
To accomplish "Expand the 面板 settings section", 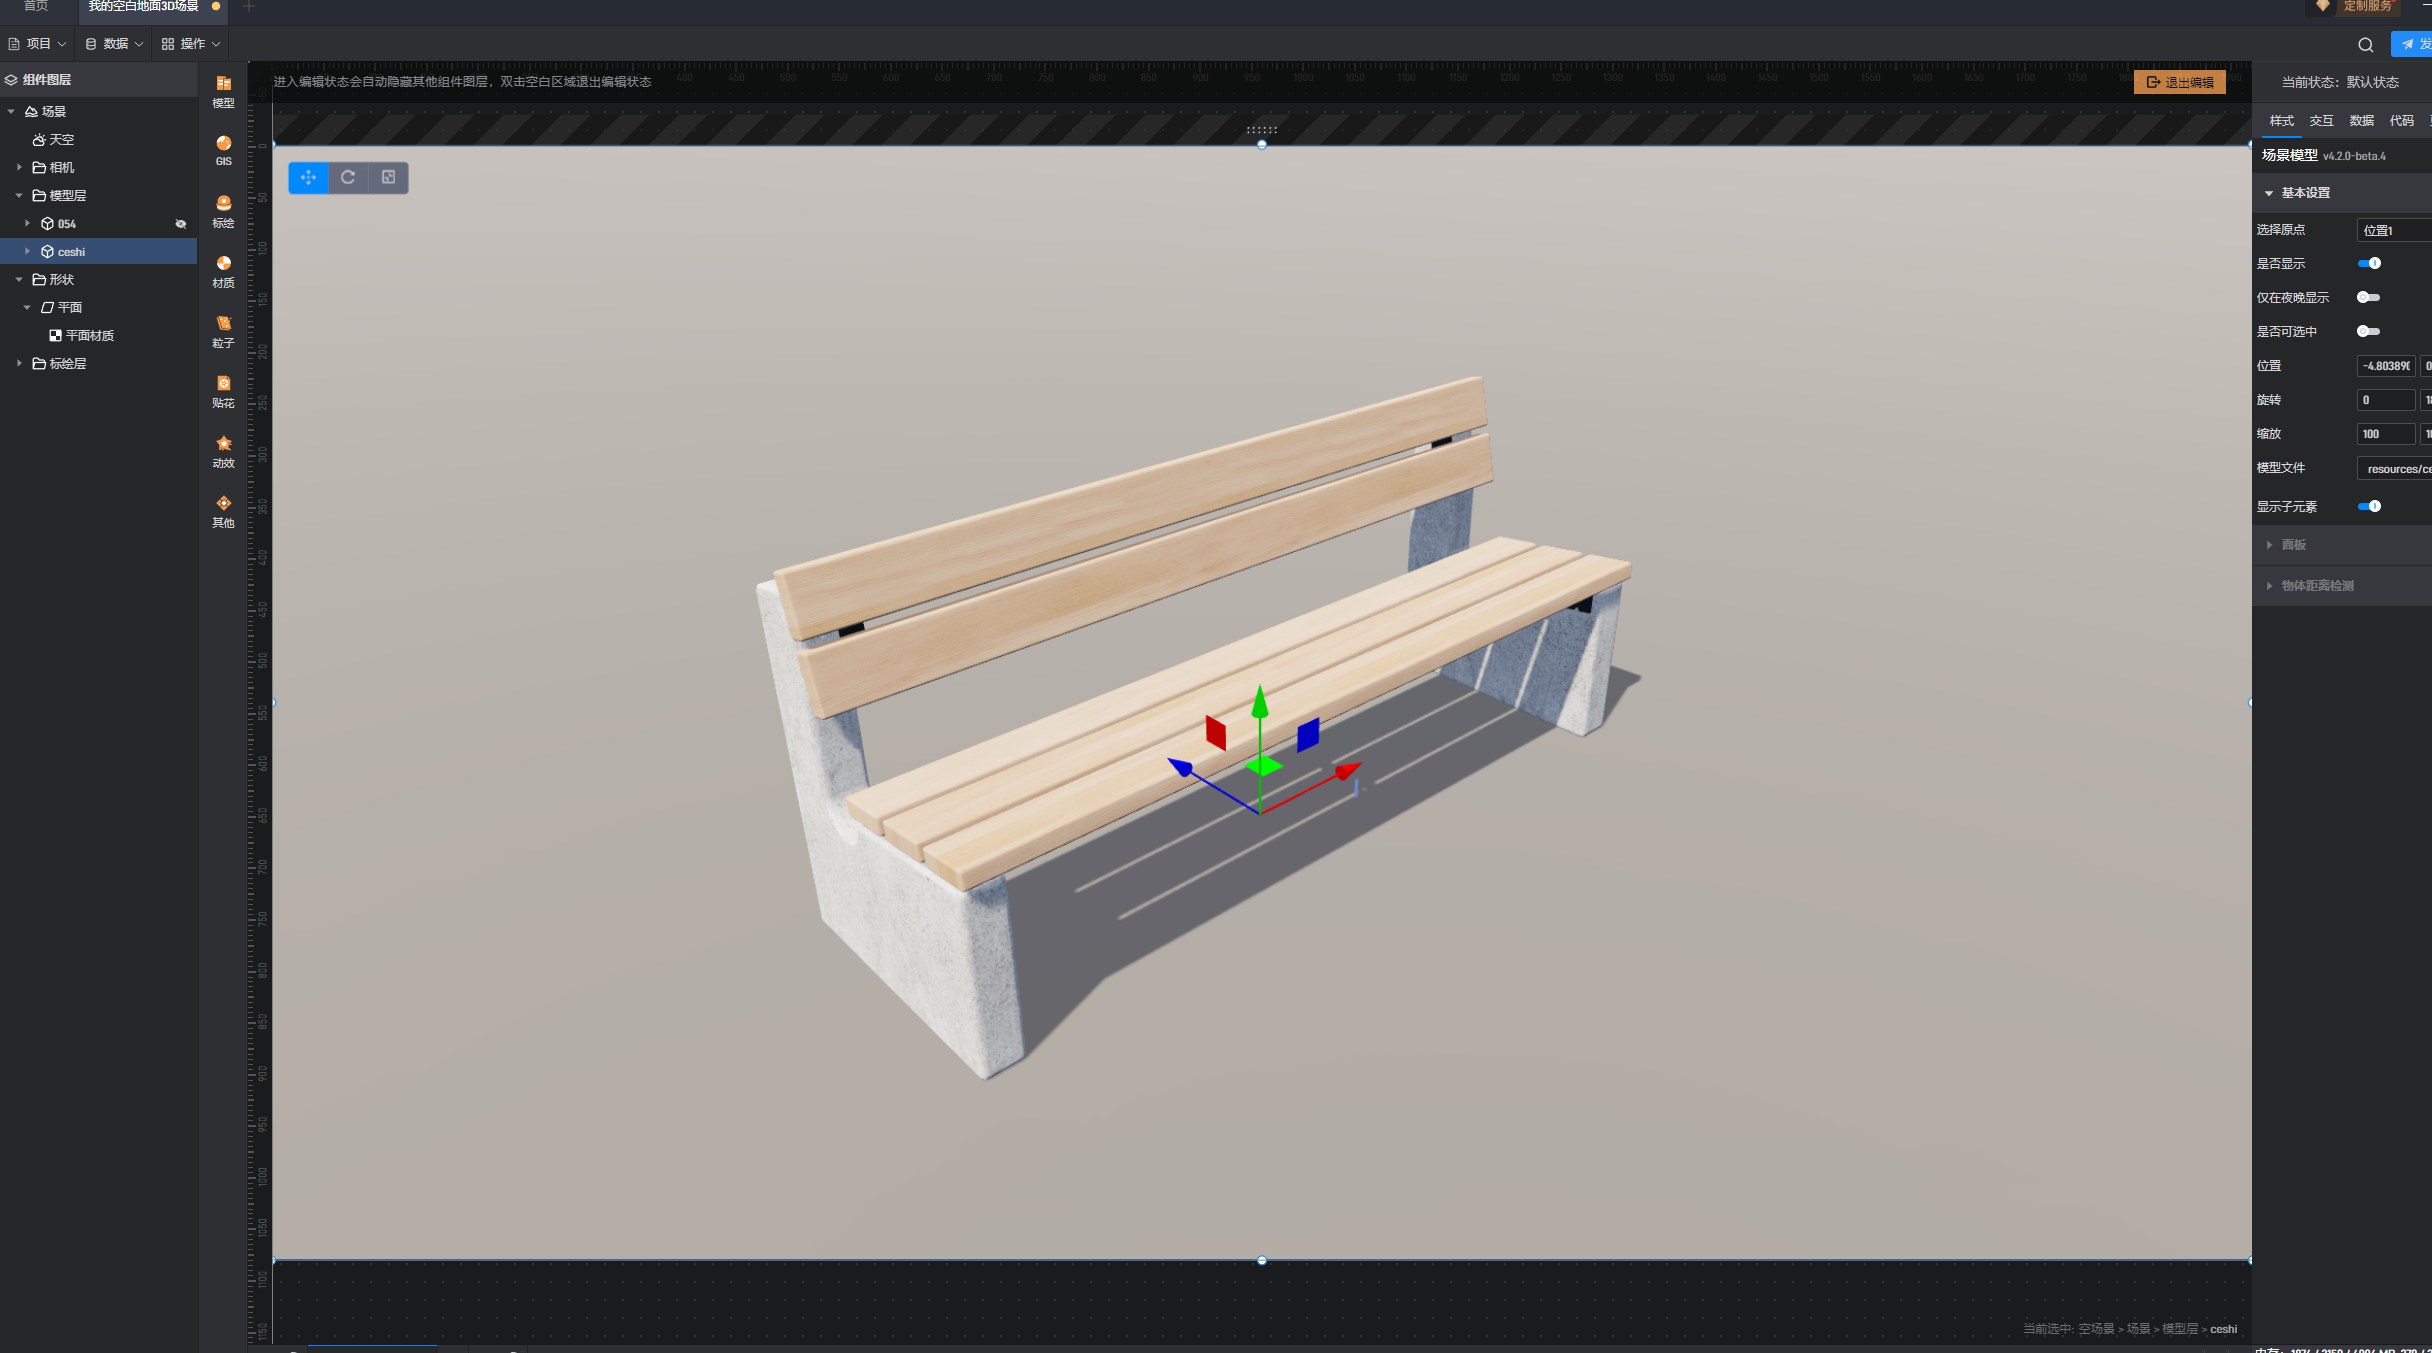I will [x=2293, y=545].
